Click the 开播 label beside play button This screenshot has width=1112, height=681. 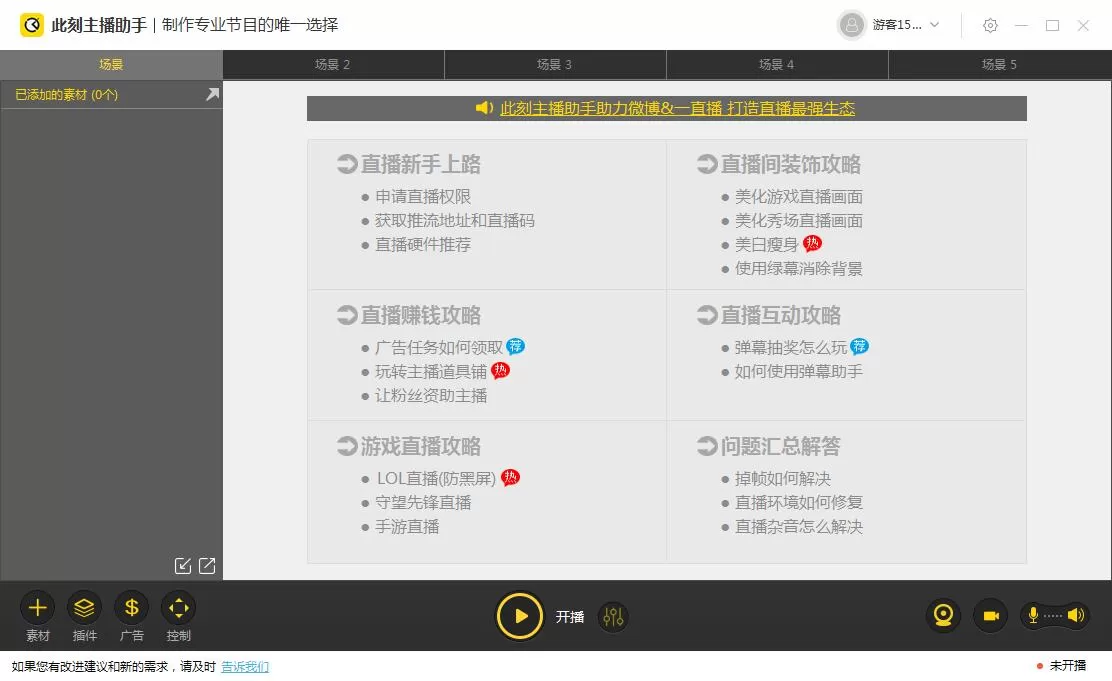coord(569,617)
